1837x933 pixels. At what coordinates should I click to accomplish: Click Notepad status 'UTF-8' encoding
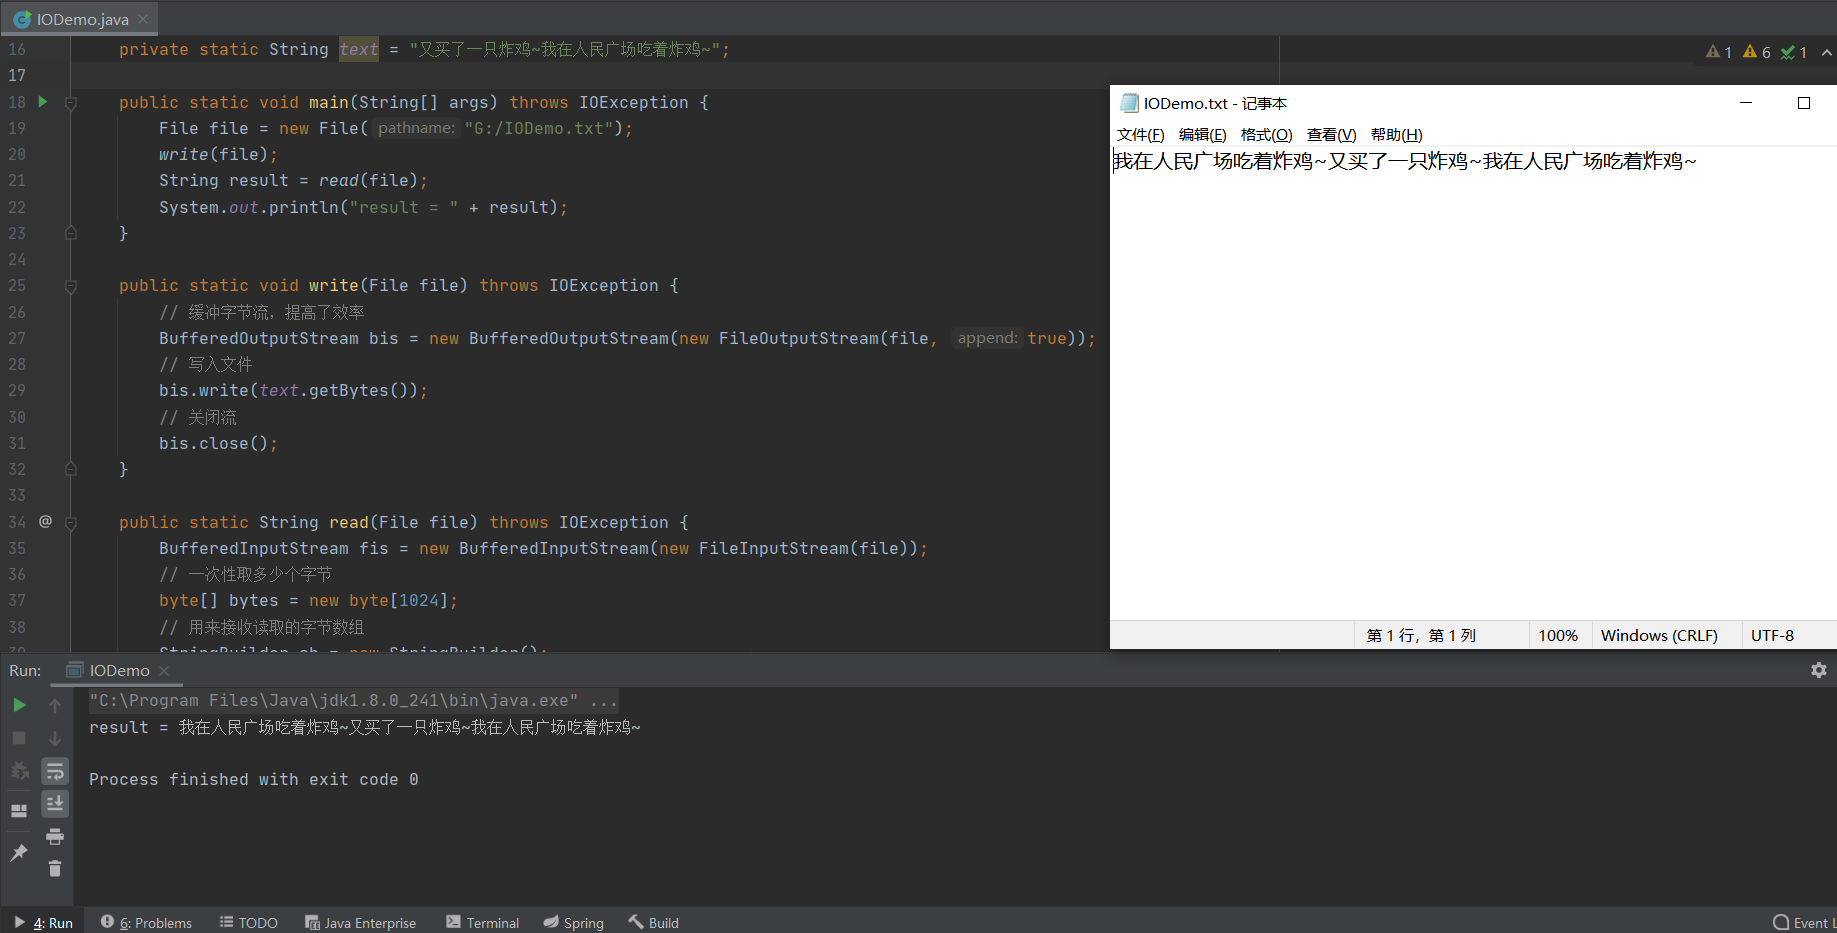click(x=1772, y=635)
